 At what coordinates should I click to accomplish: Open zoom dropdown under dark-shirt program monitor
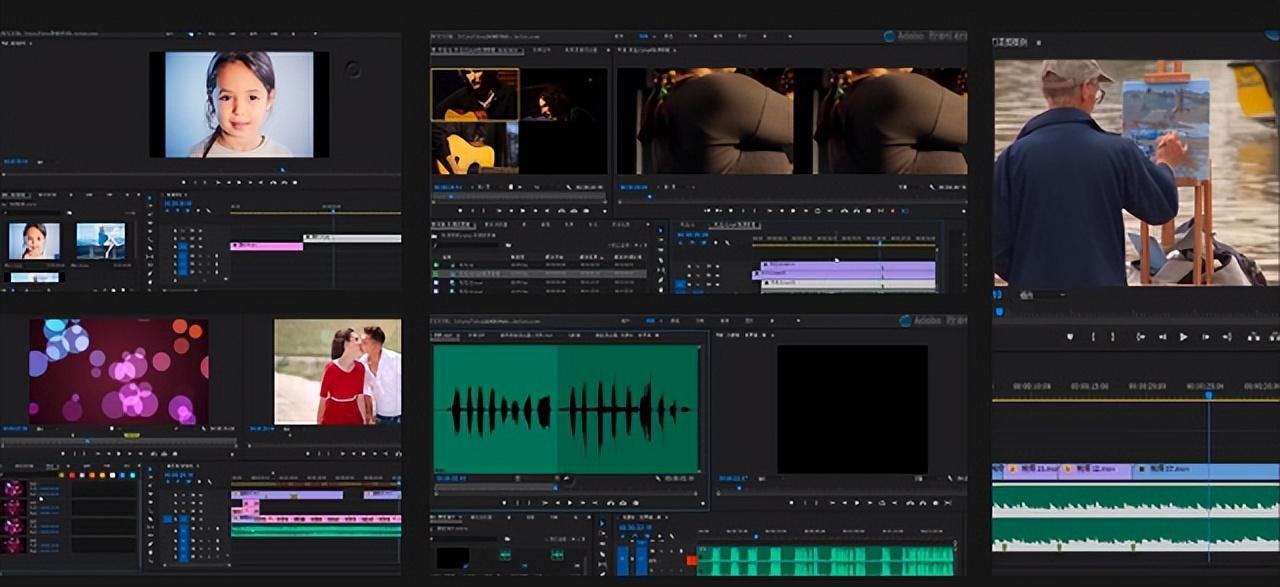tap(666, 187)
